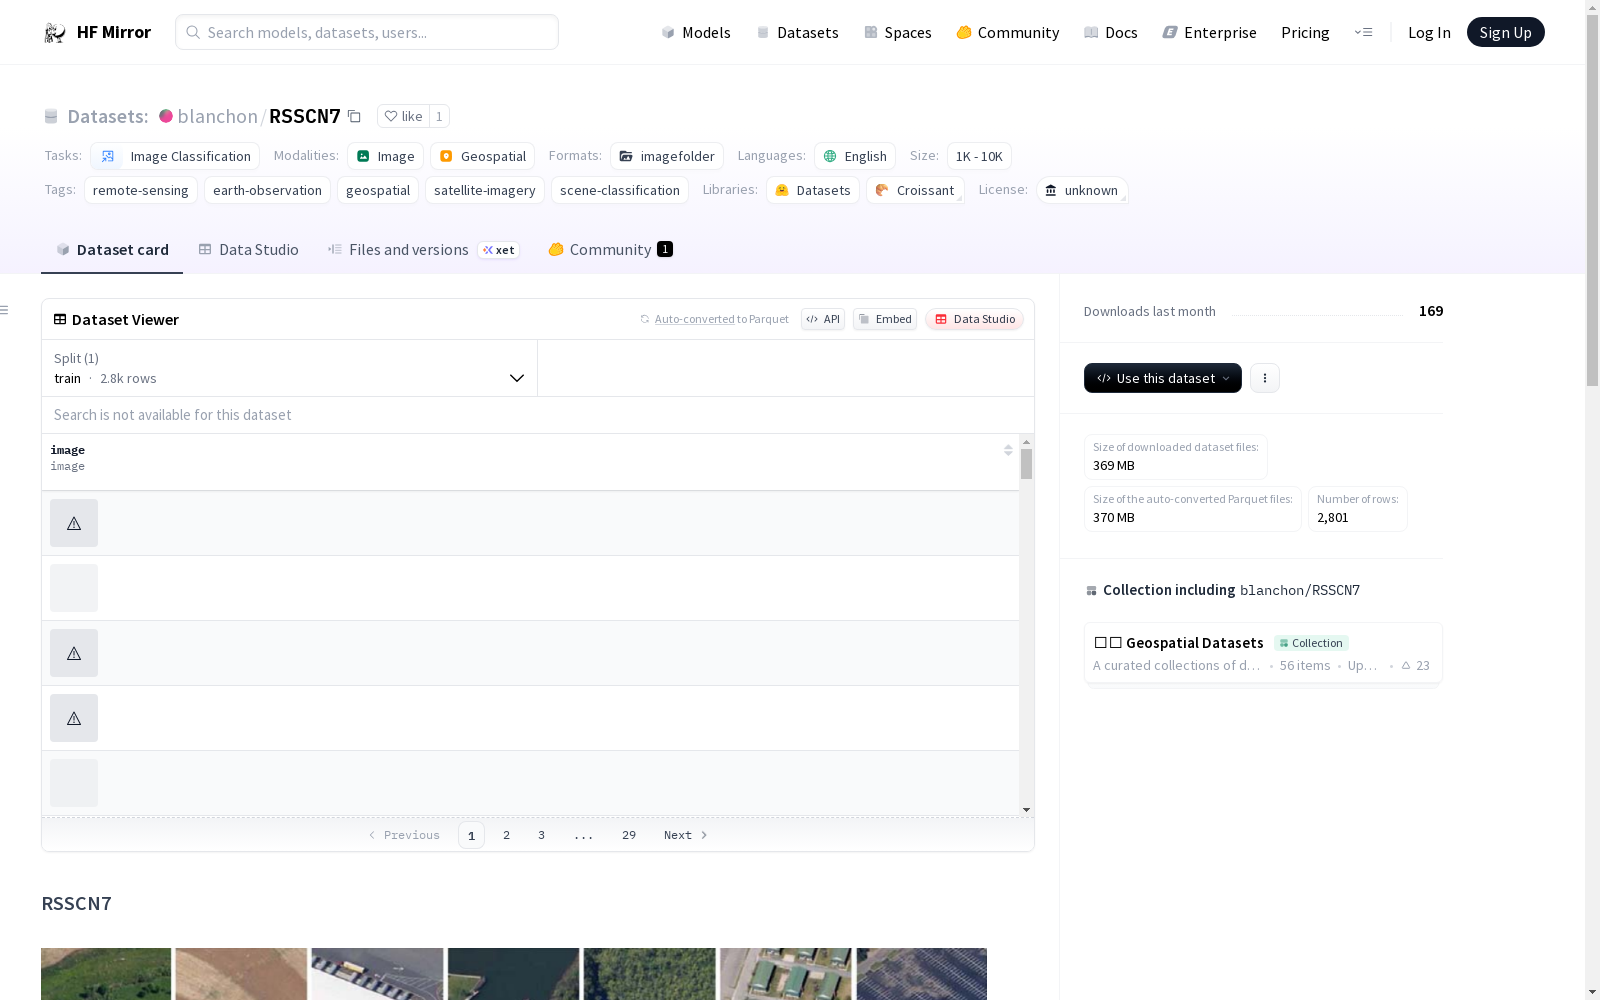This screenshot has width=1600, height=1000.
Task: Open the Geospatial Datasets collection
Action: click(1263, 653)
